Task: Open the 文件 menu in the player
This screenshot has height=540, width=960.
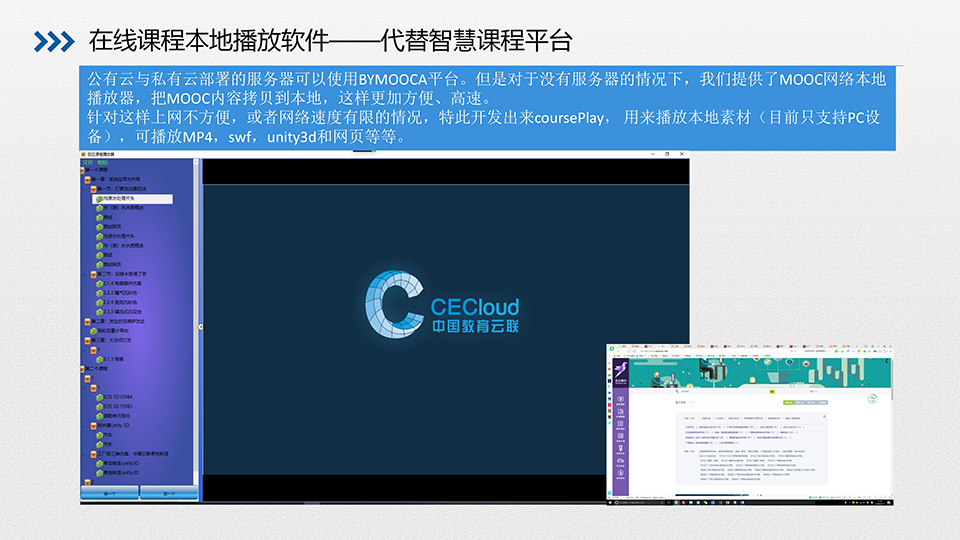Action: point(86,162)
